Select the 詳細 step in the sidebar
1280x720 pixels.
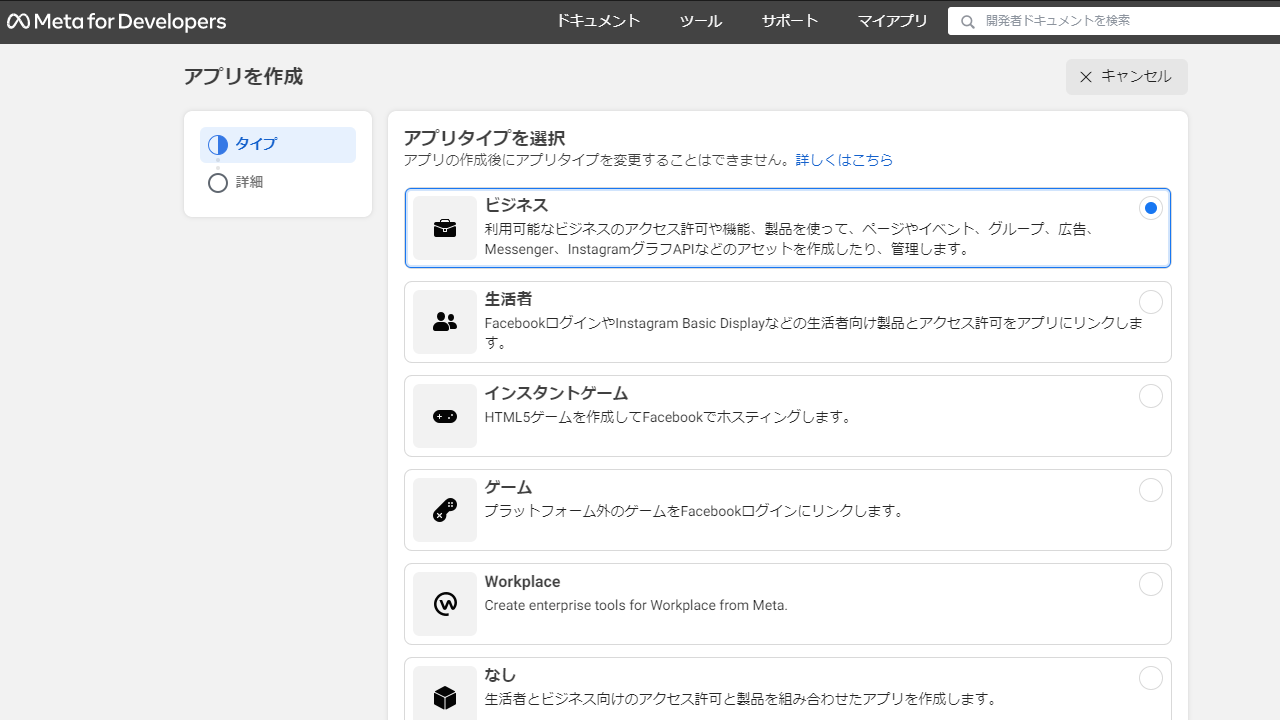pyautogui.click(x=248, y=182)
